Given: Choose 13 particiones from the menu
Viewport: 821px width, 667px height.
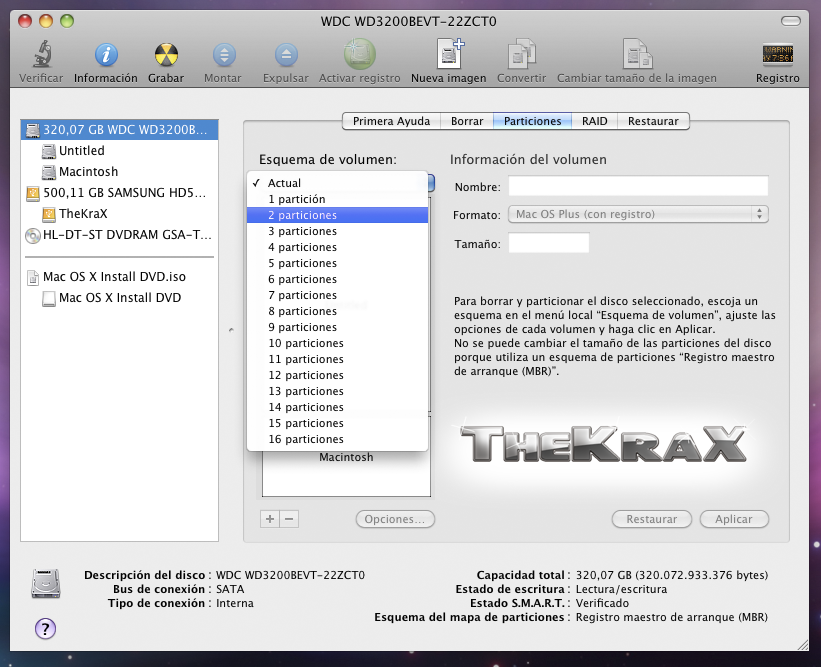Looking at the screenshot, I should pyautogui.click(x=337, y=391).
